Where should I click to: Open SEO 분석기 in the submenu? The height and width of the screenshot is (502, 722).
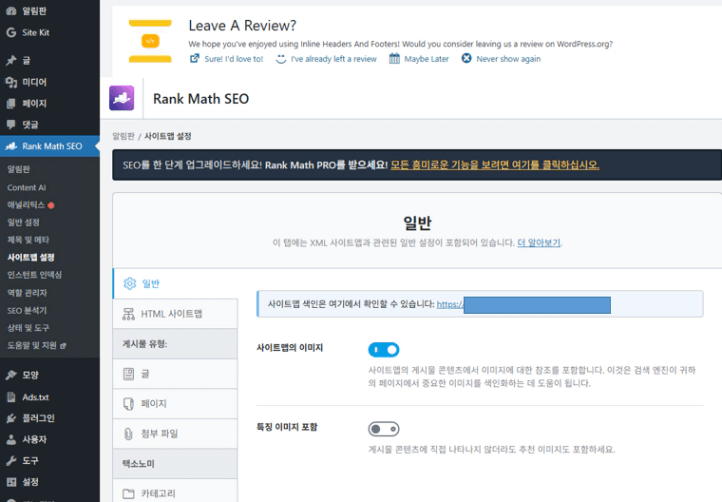27,310
